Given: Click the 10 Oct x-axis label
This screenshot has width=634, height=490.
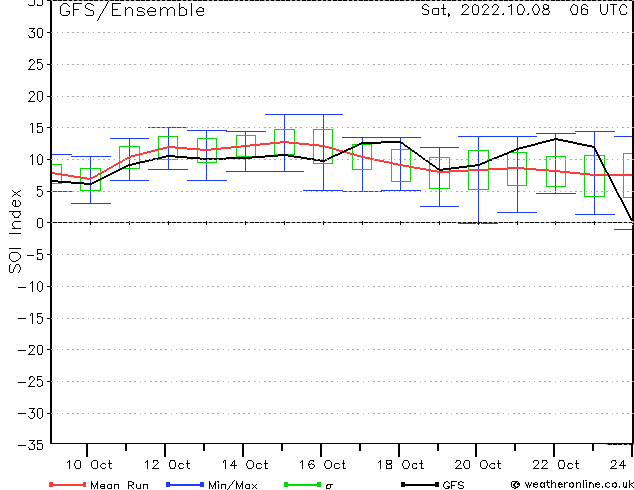Looking at the screenshot, I should (x=89, y=465).
